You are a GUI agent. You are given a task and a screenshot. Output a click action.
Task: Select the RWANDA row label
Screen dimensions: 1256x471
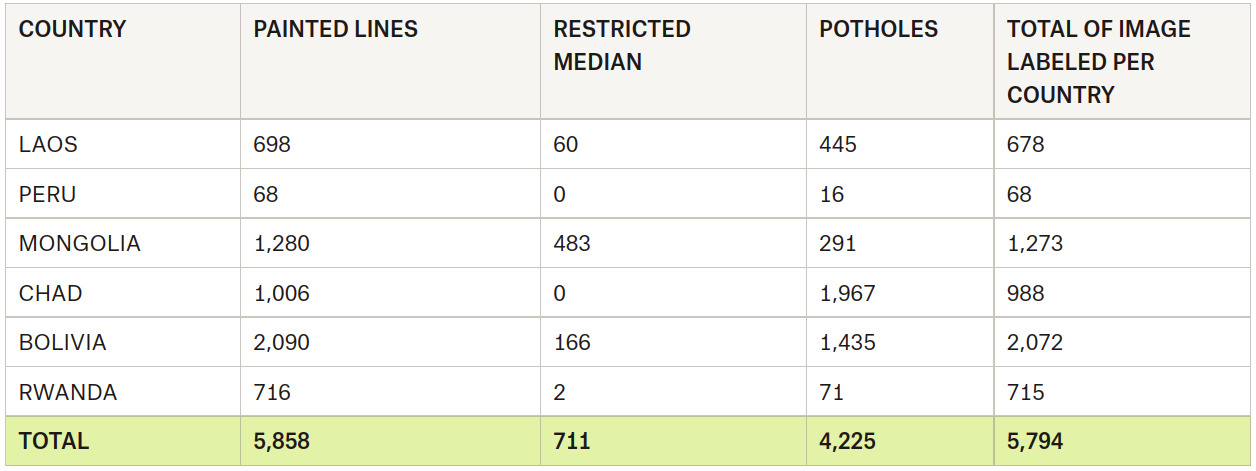pos(67,392)
